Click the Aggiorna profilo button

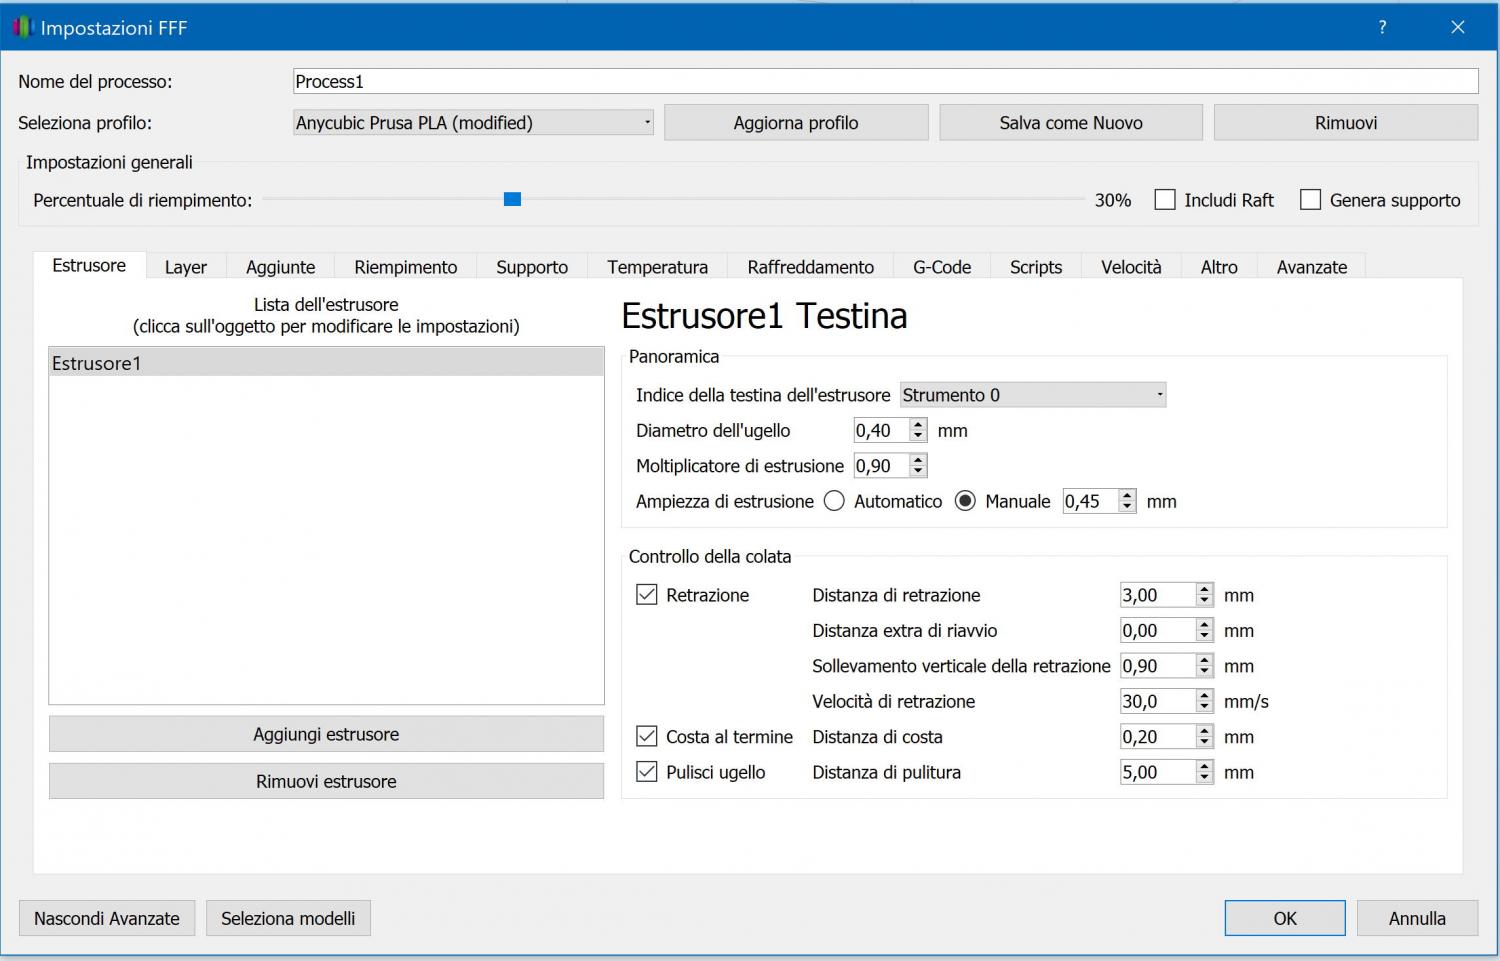(796, 123)
